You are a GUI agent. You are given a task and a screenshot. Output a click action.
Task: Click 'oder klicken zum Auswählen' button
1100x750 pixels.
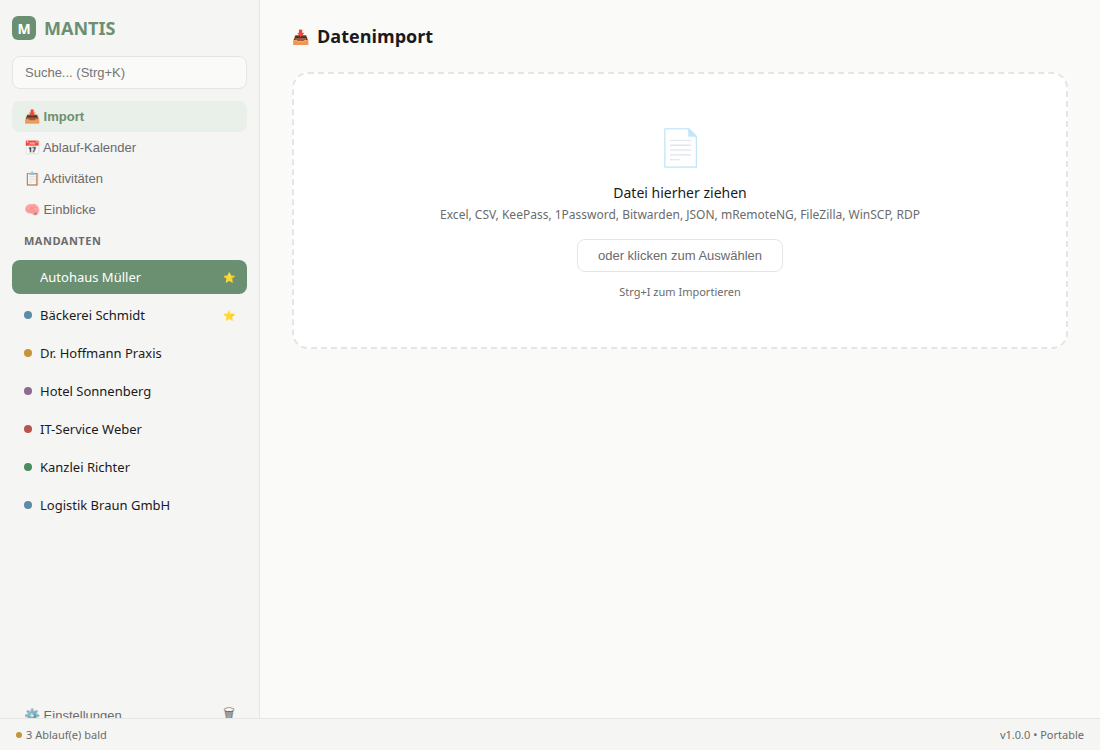[x=680, y=255]
